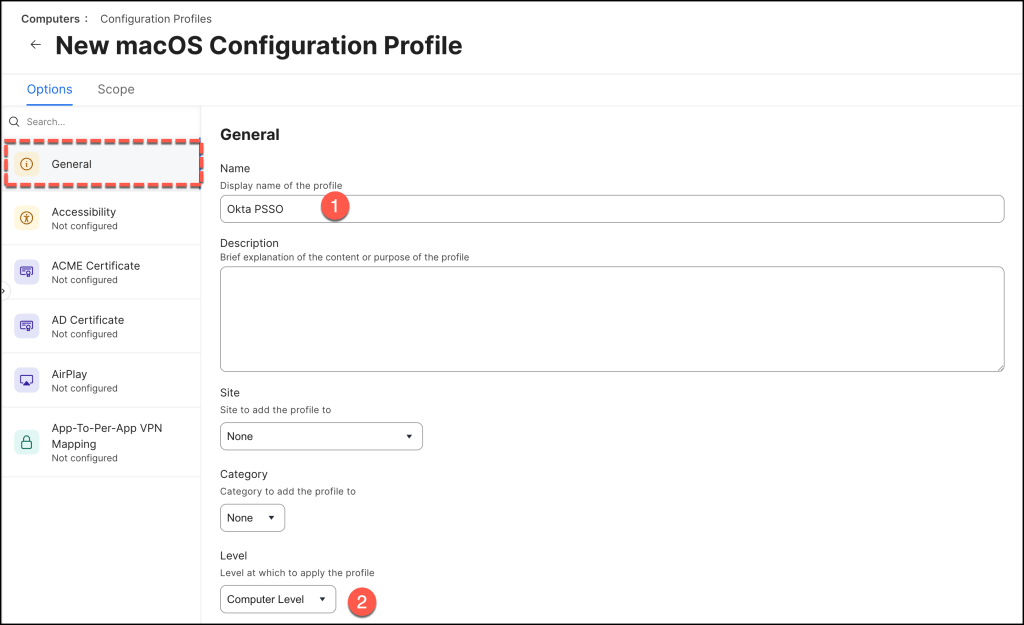The image size is (1024, 625).
Task: Open the Site dropdown set to None
Action: 321,436
